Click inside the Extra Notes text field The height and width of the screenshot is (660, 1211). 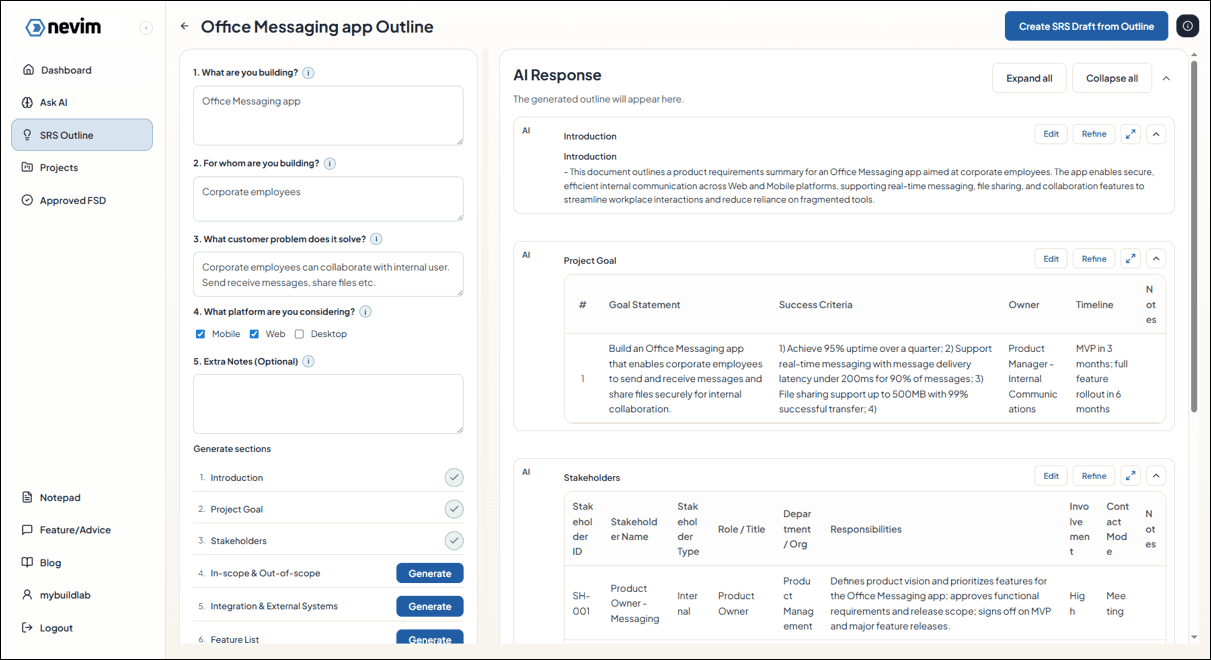(328, 403)
